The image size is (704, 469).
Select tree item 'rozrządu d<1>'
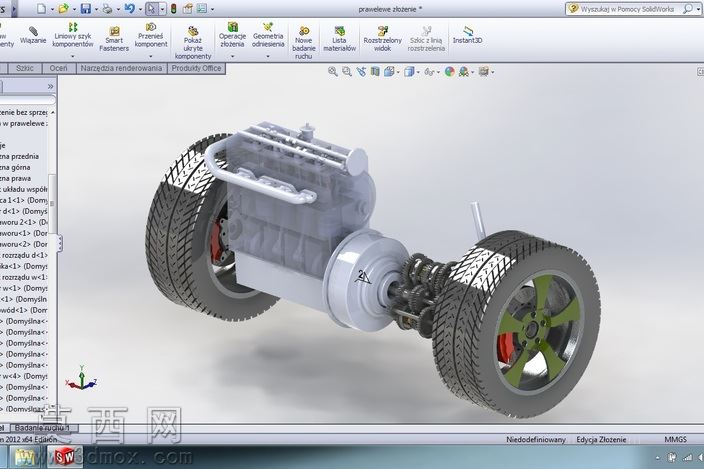coord(24,255)
